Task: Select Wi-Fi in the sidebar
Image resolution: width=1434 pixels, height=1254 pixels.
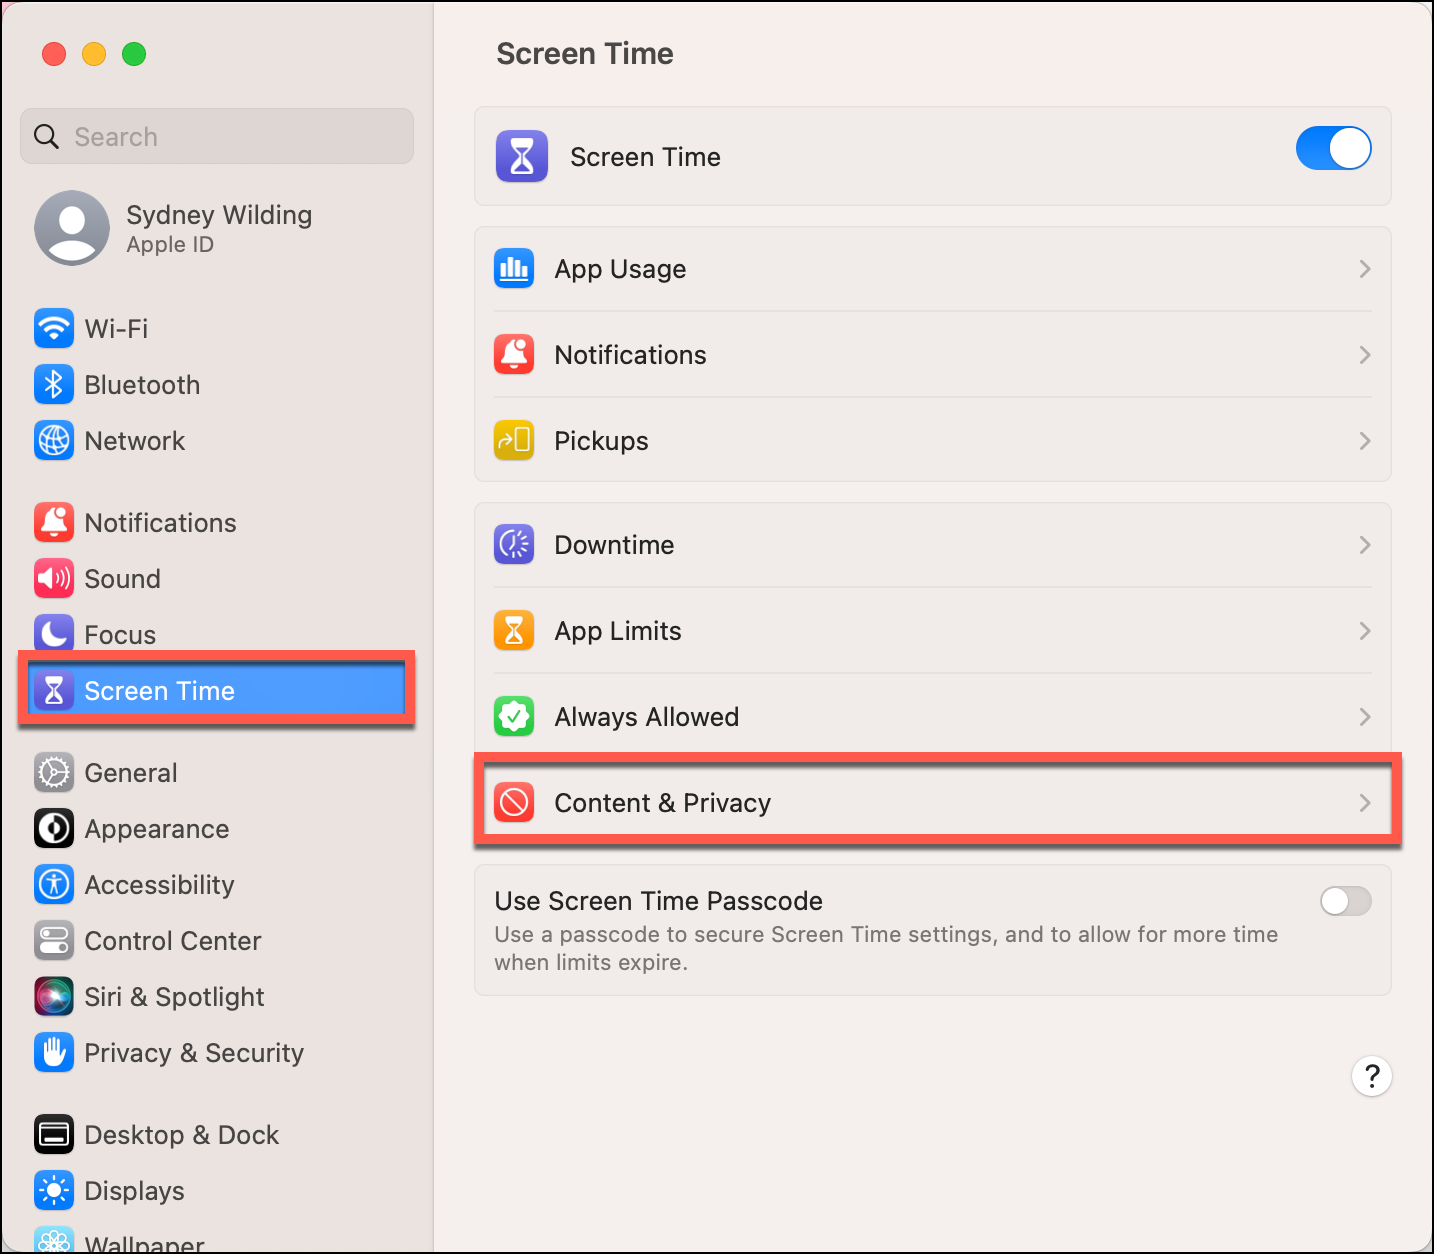Action: click(x=217, y=328)
